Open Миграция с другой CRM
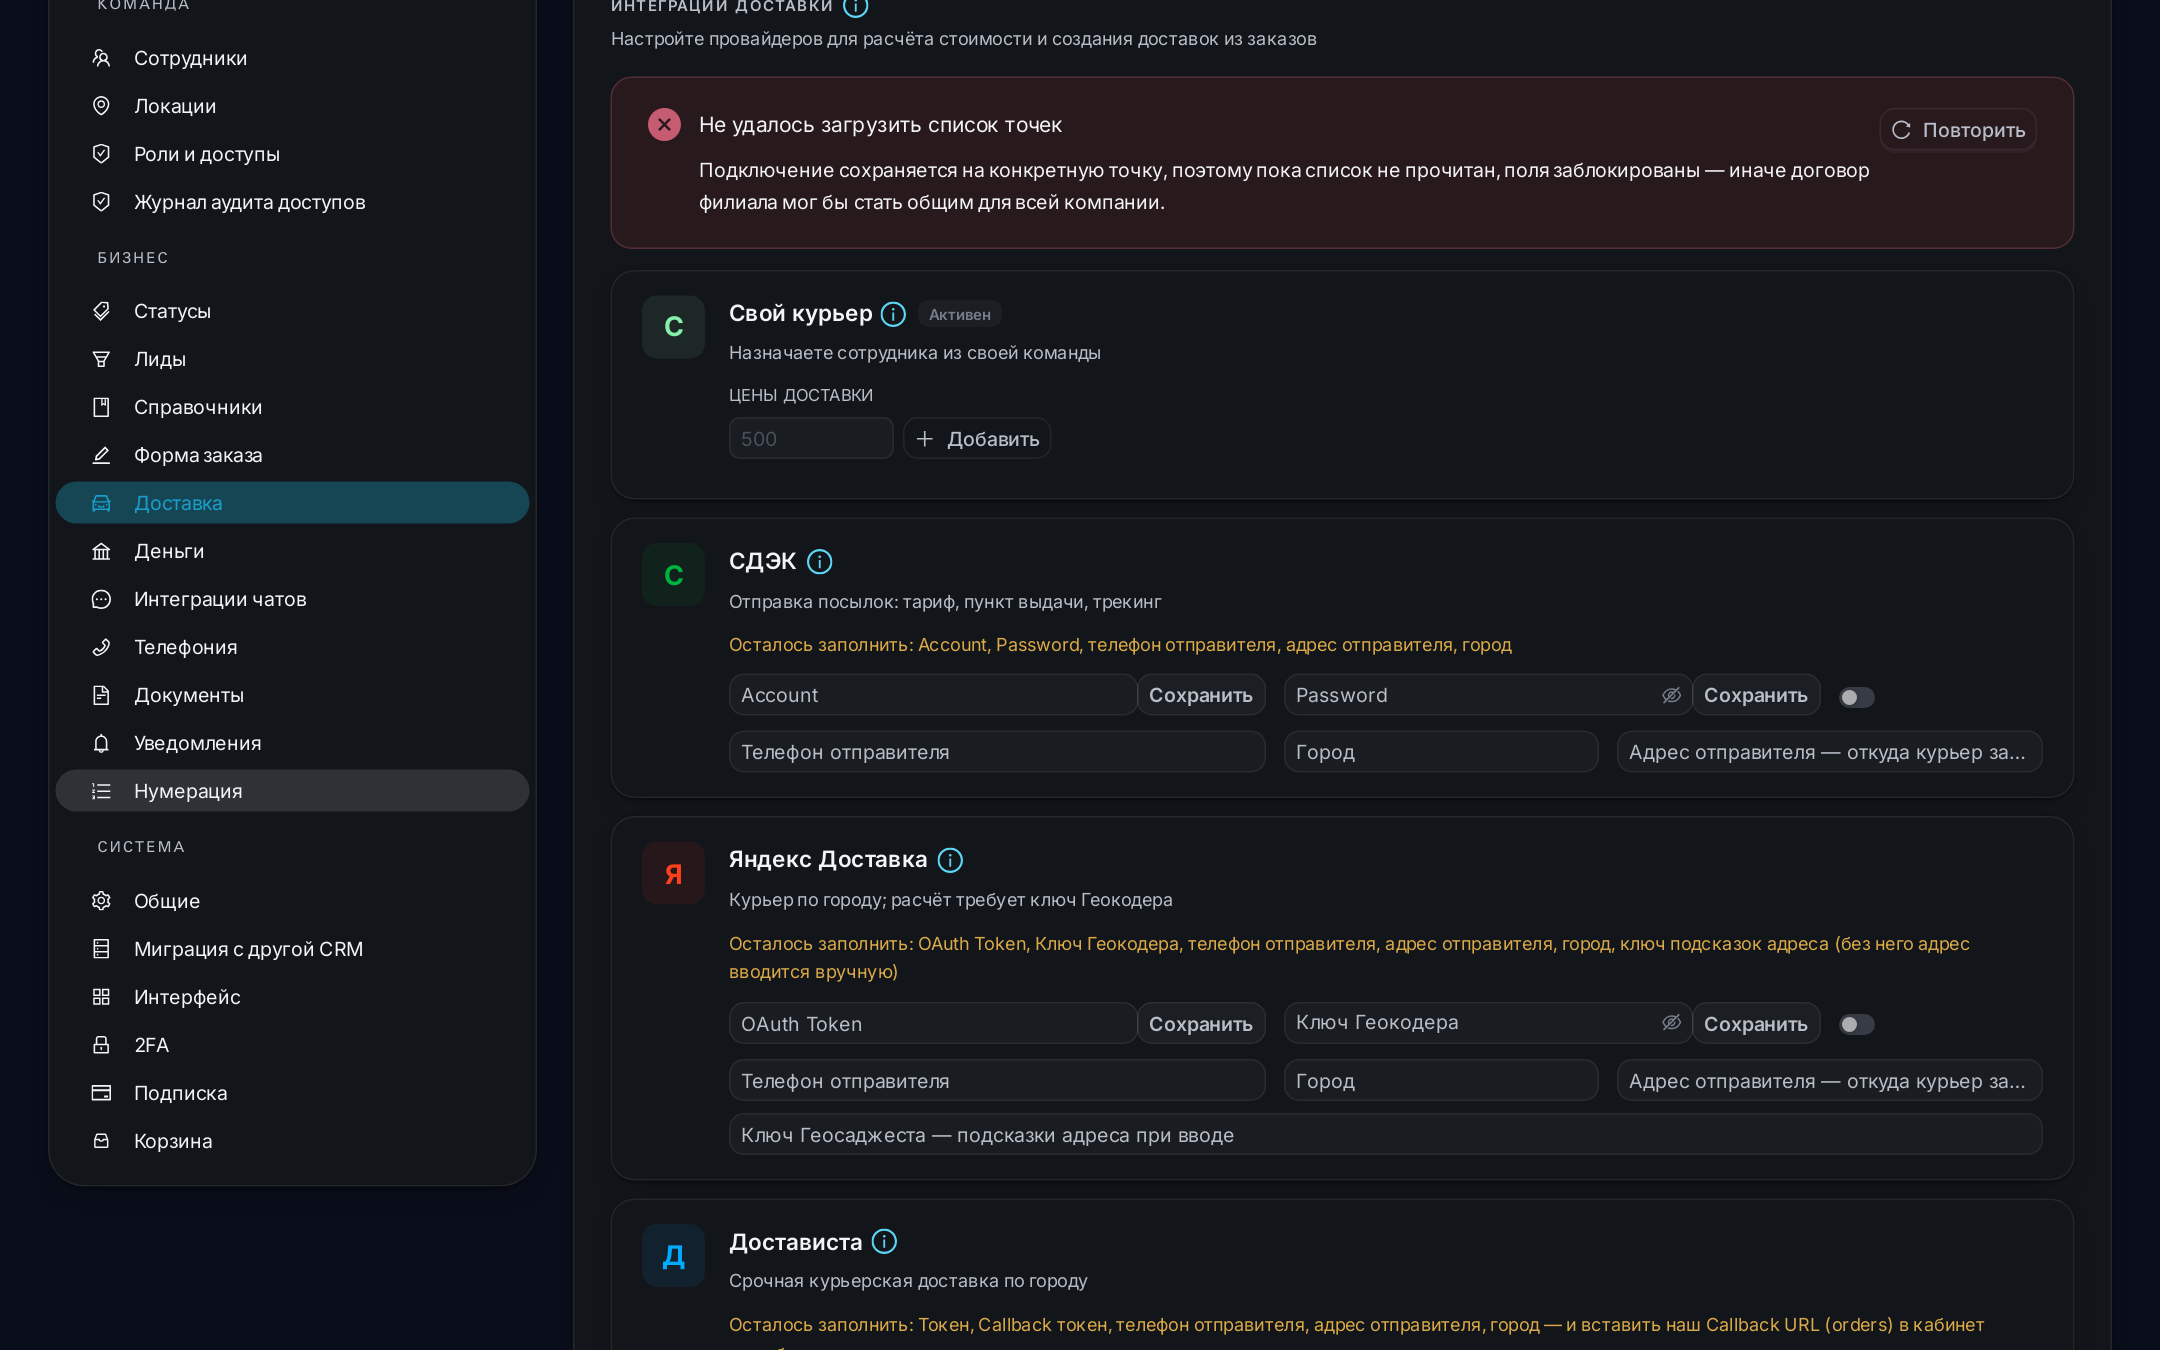Image resolution: width=2160 pixels, height=1350 pixels. 292,949
